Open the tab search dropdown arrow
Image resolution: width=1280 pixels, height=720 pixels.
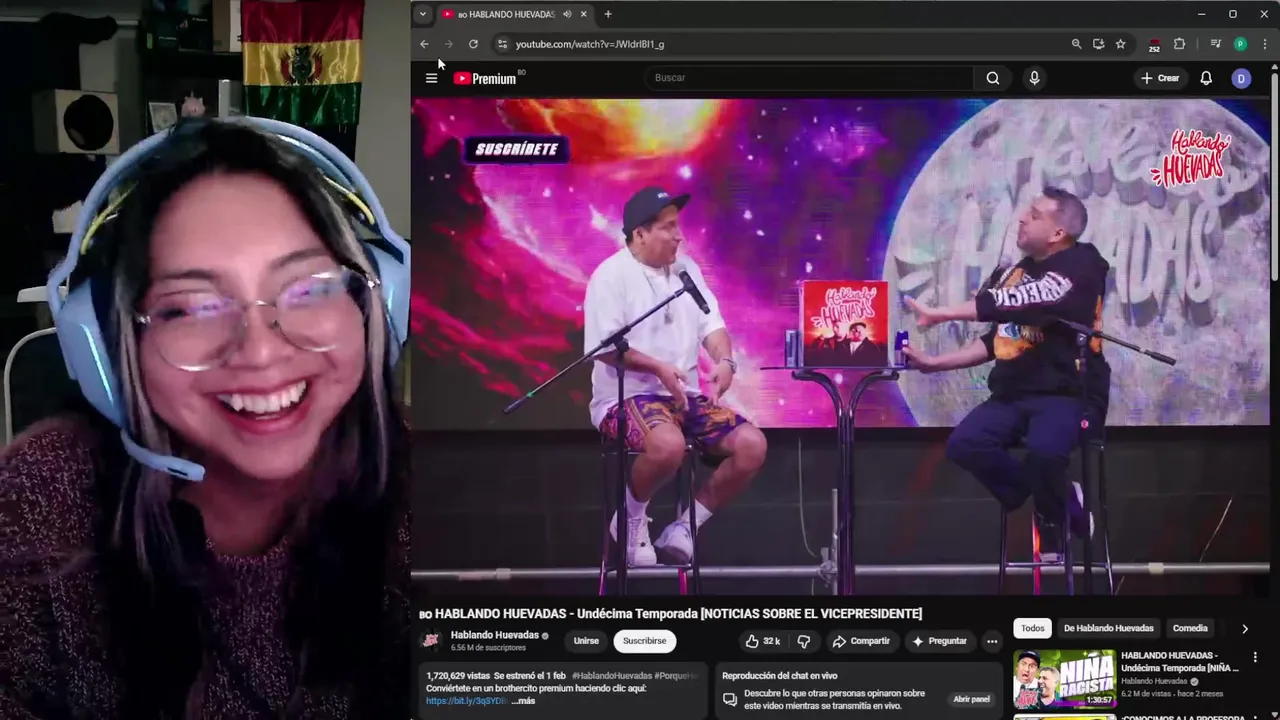tap(423, 14)
